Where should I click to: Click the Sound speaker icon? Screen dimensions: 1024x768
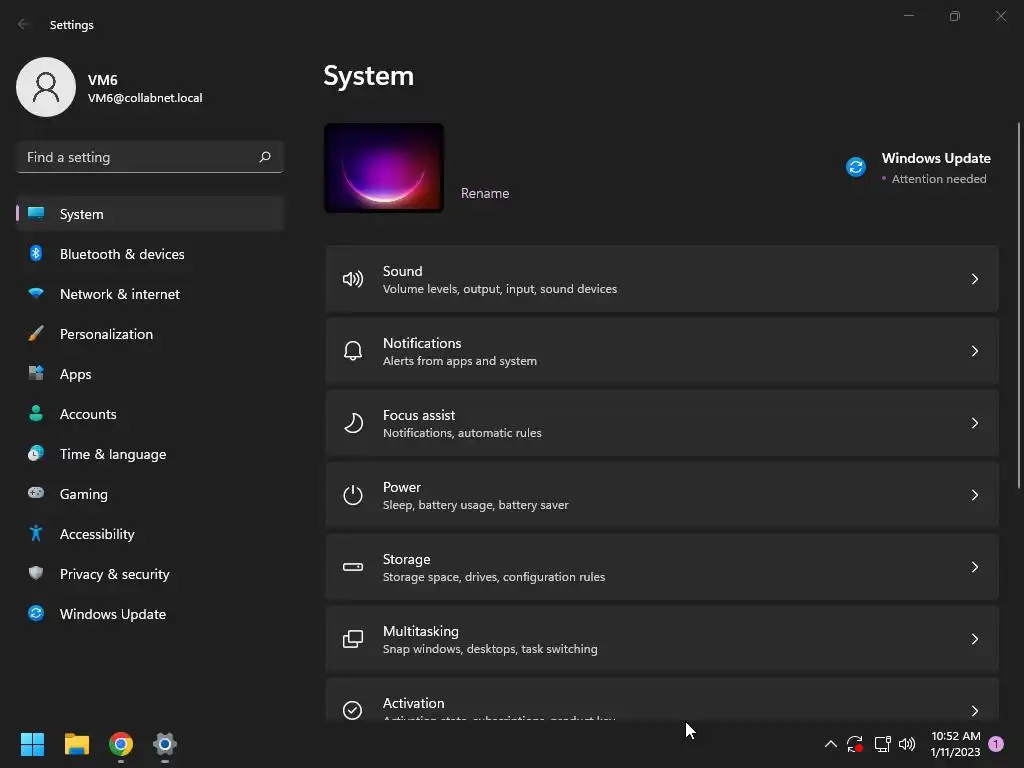click(353, 280)
